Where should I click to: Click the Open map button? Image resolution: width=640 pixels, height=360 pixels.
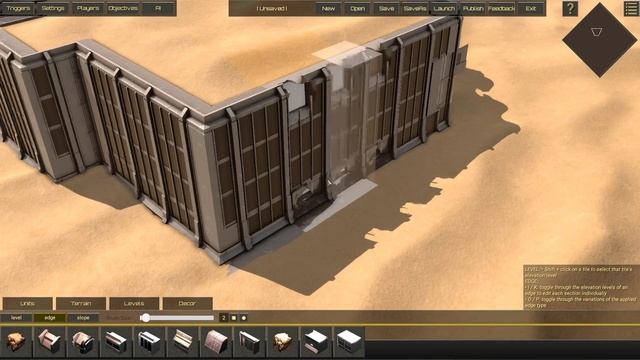[x=358, y=8]
